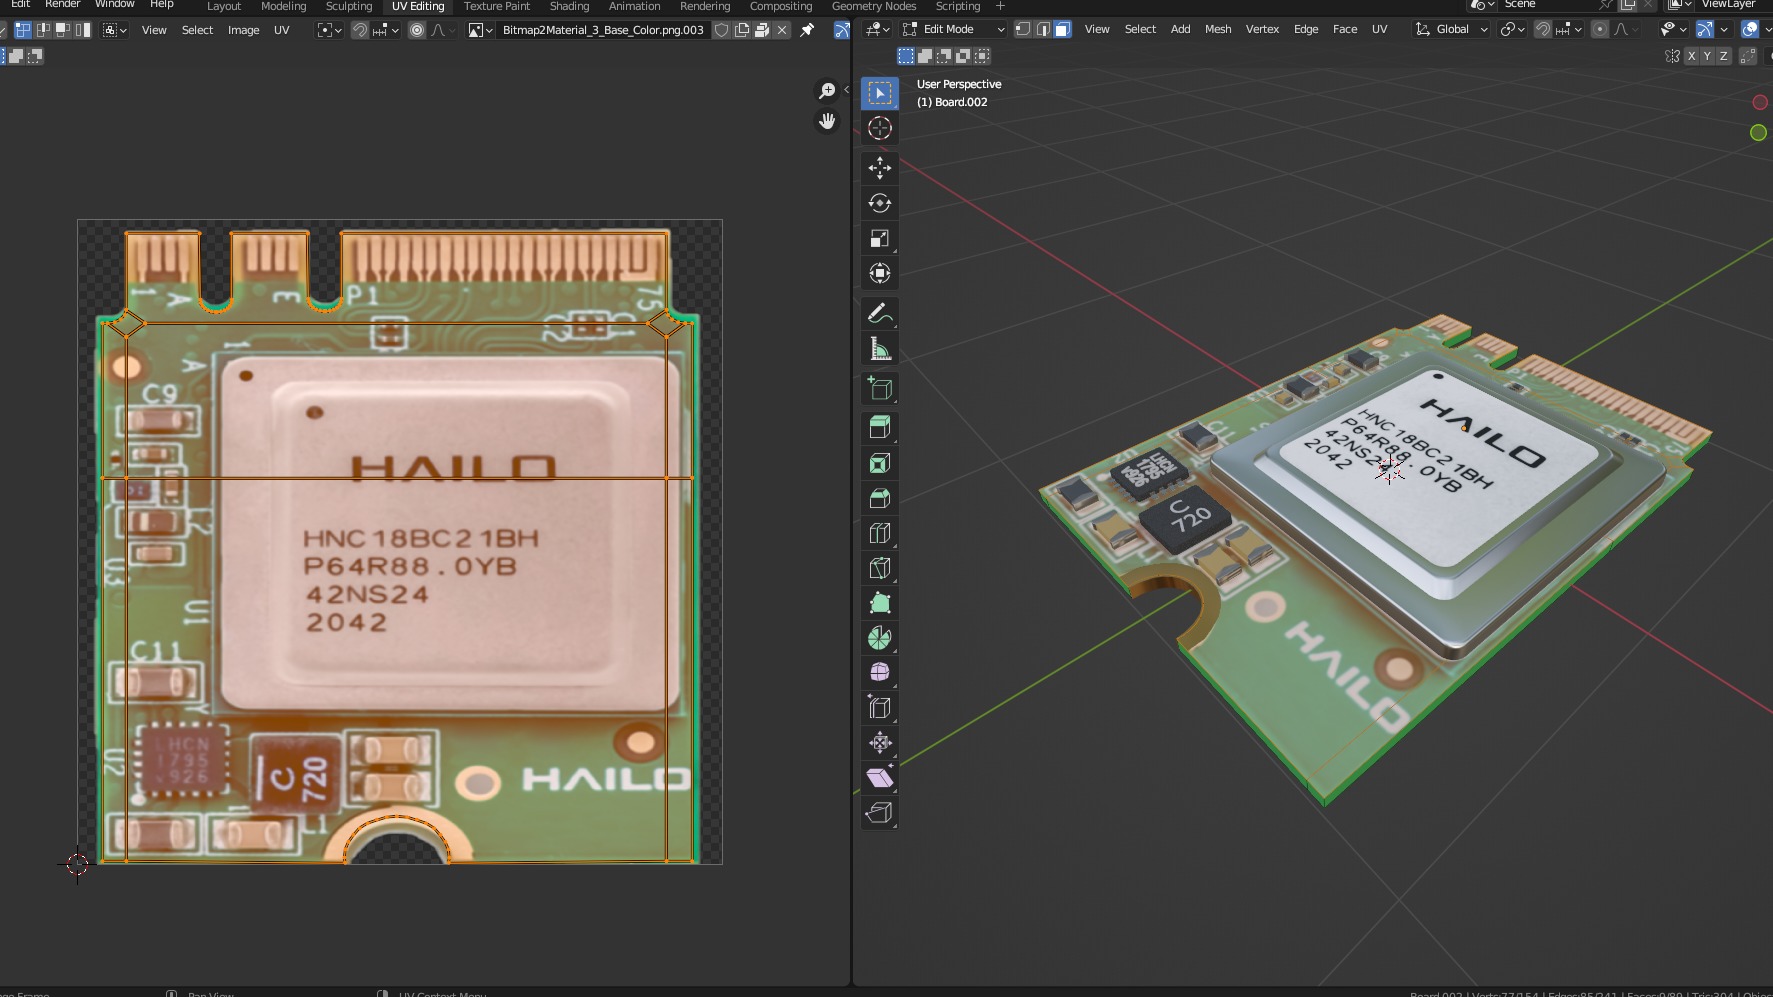The height and width of the screenshot is (997, 1773).
Task: Click the pan hand icon in UV editor
Action: pyautogui.click(x=827, y=122)
